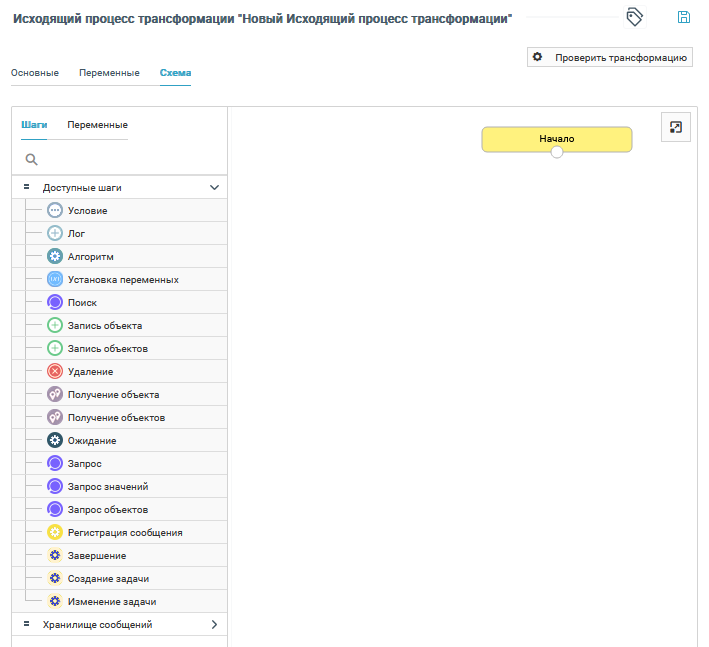This screenshot has width=709, height=647.
Task: Open the Переменные top tab
Action: 109,73
